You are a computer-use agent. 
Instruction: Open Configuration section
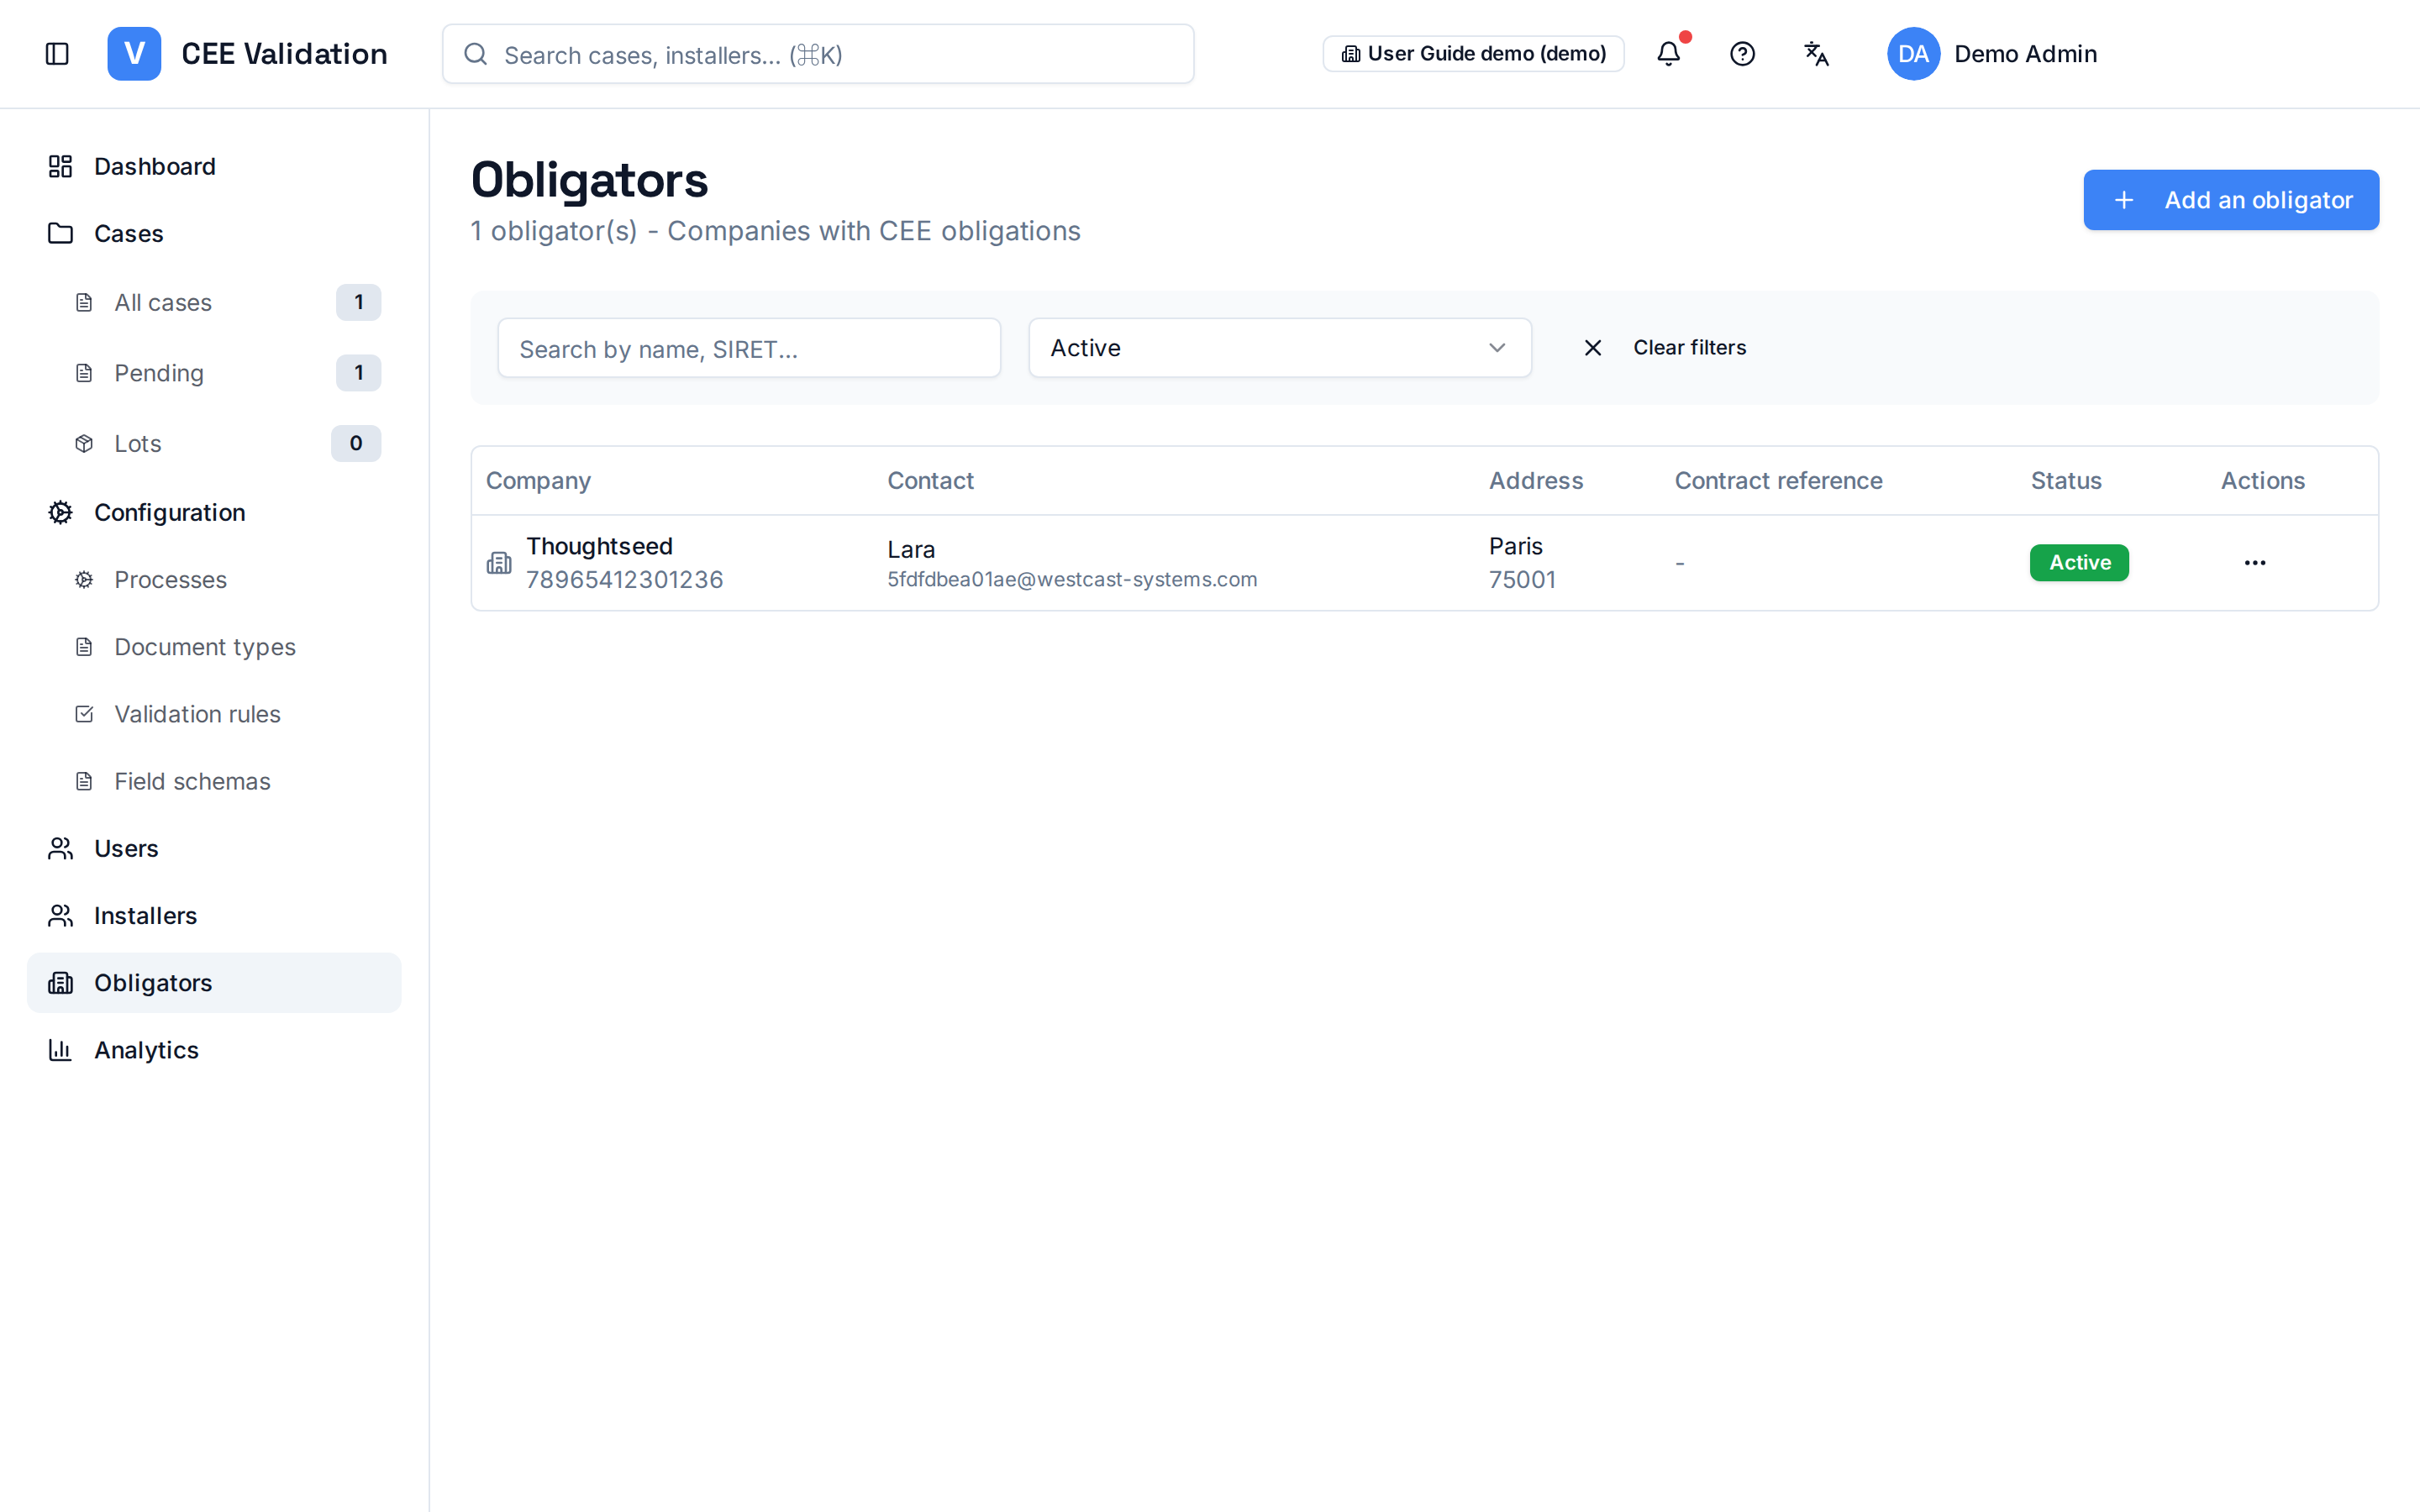(x=214, y=512)
